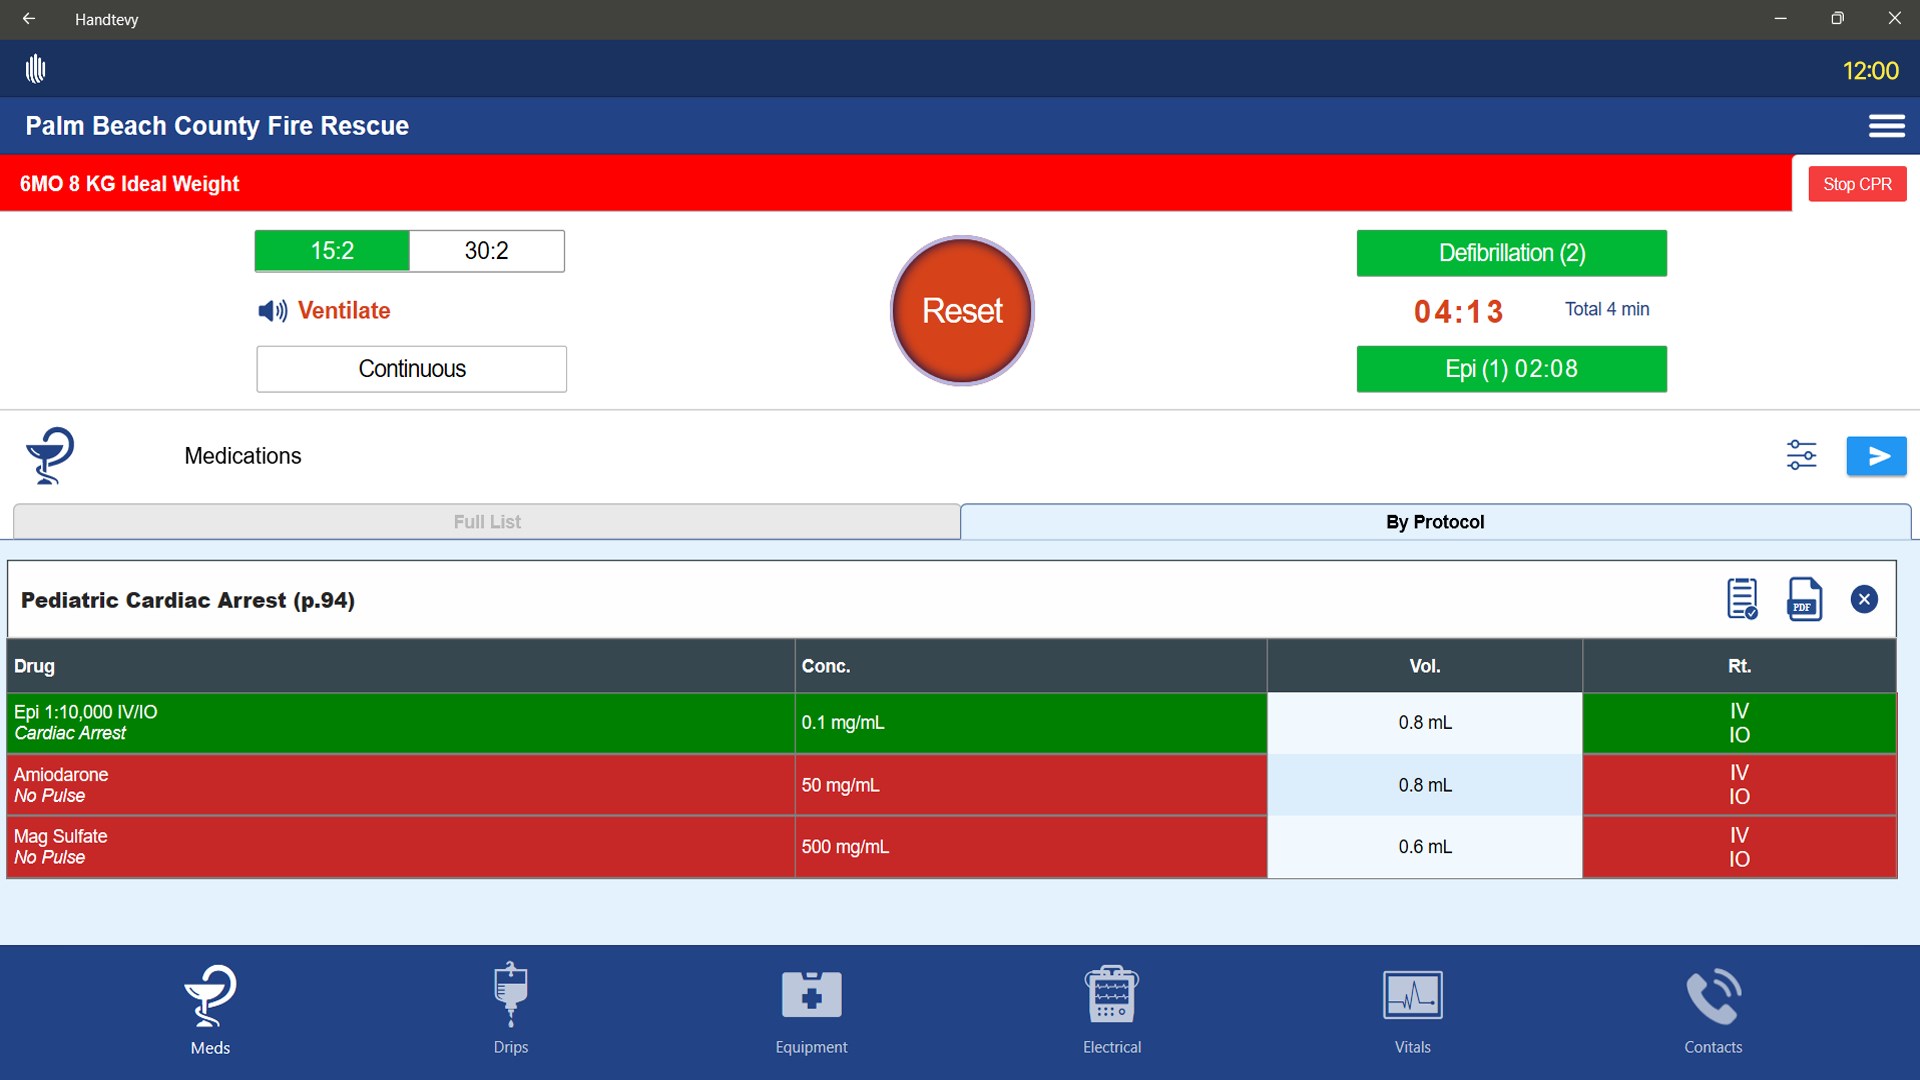Click the blue send arrow button

pyautogui.click(x=1876, y=456)
